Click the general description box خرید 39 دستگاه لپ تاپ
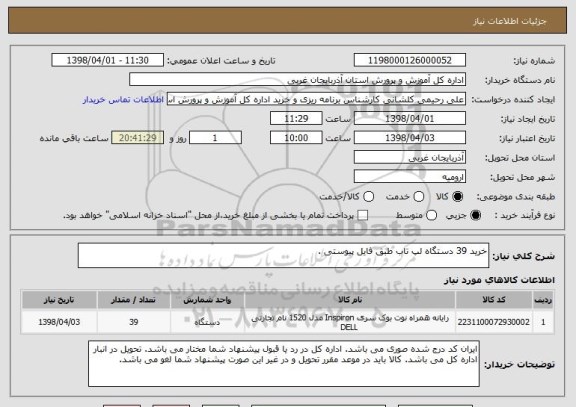Viewport: 576px width, 407px height. pos(283,255)
